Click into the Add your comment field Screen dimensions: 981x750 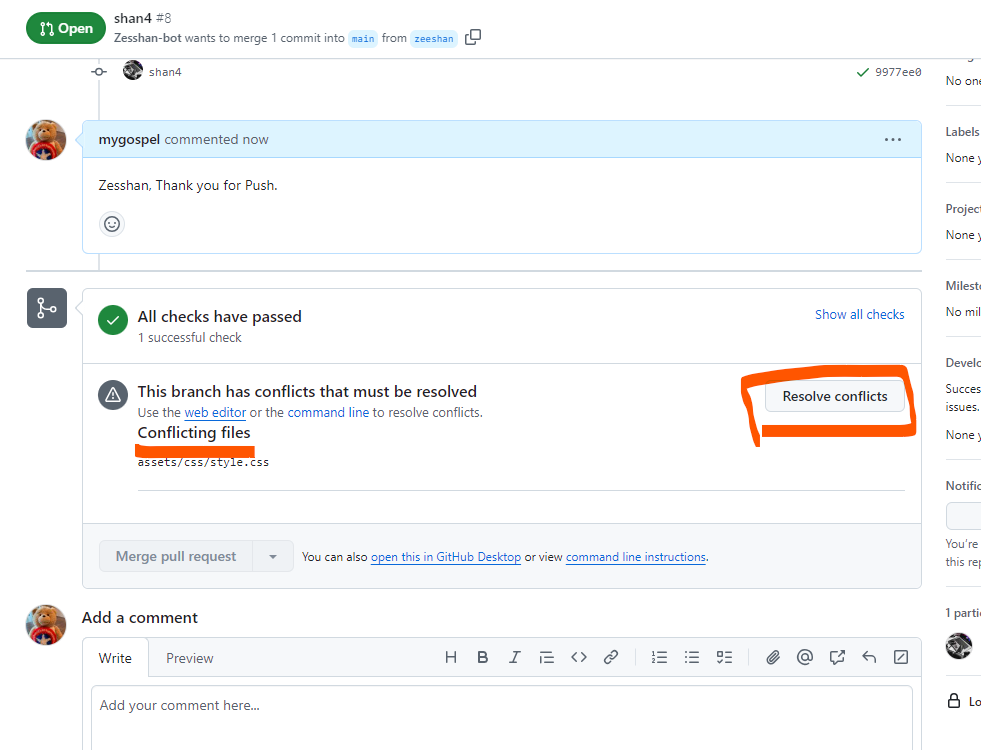click(x=502, y=717)
